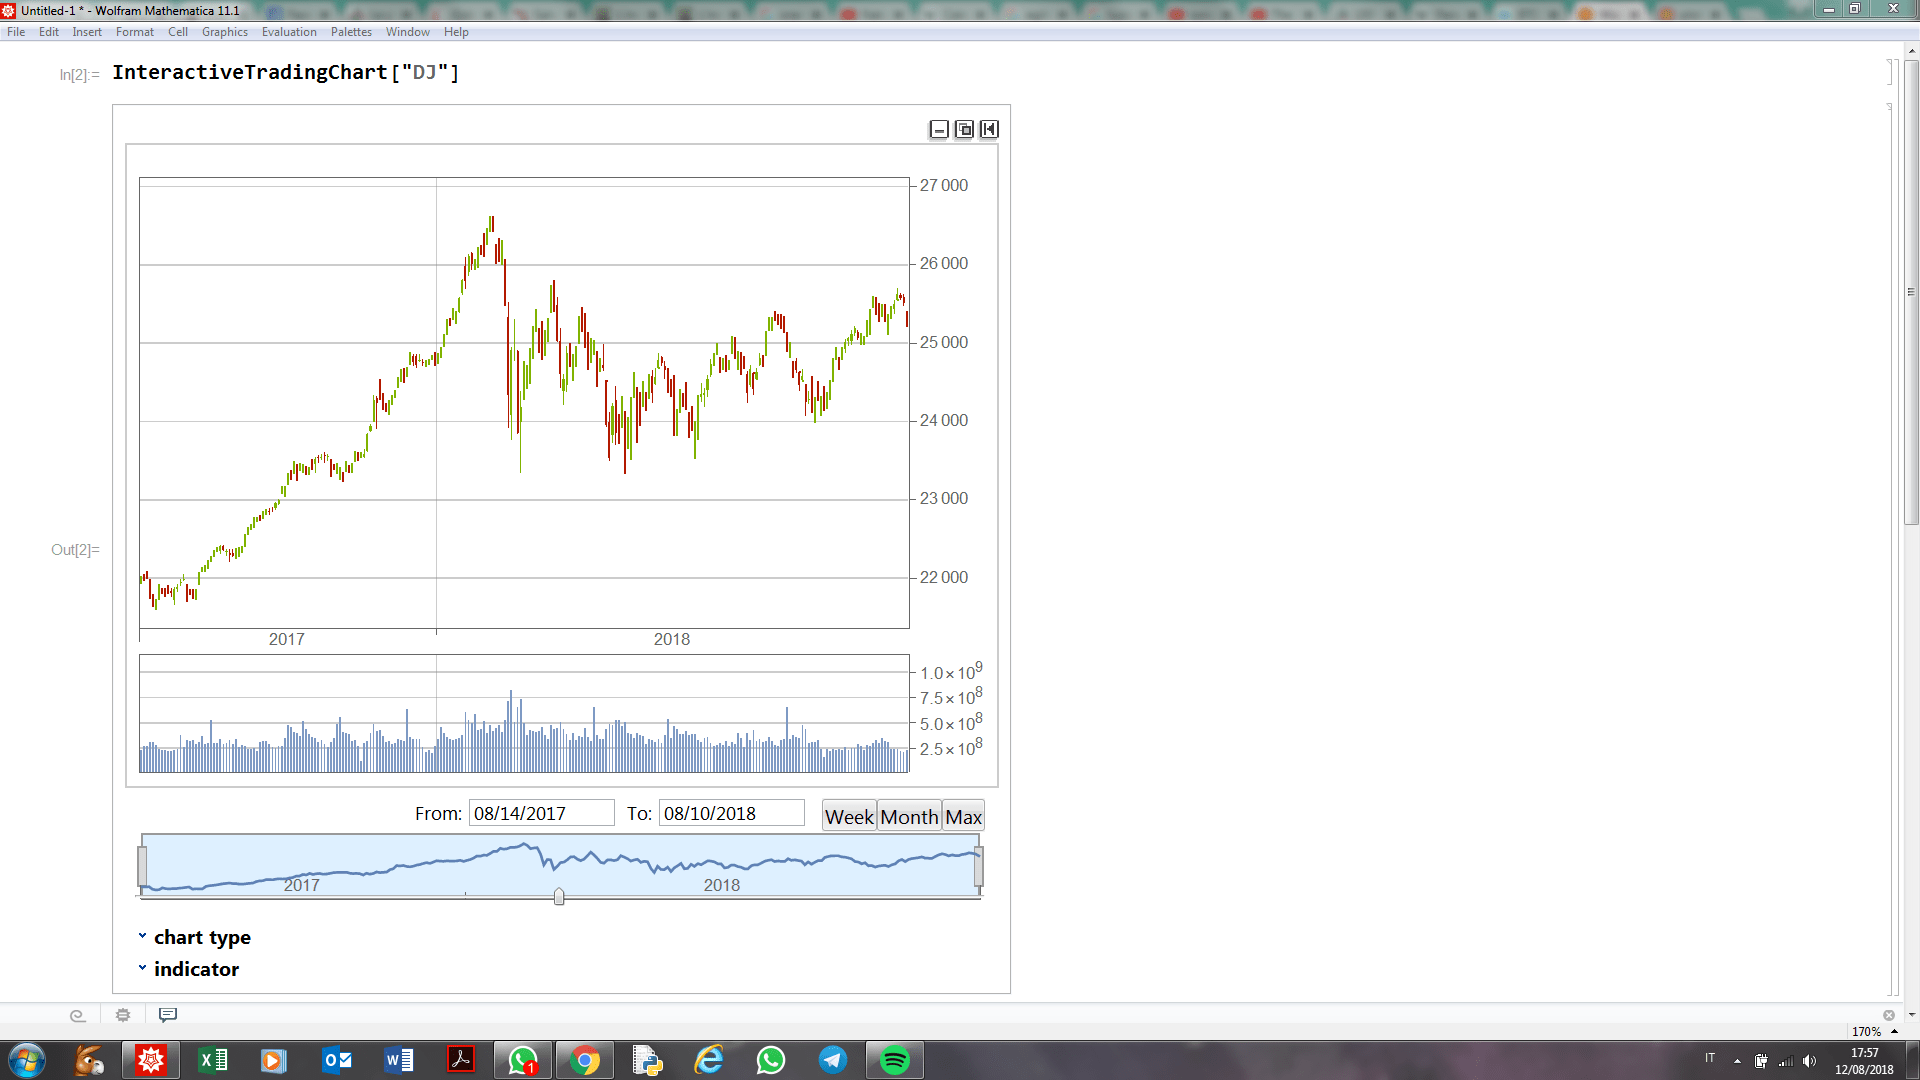Viewport: 1920px width, 1080px height.
Task: Open the Format menu
Action: (x=135, y=32)
